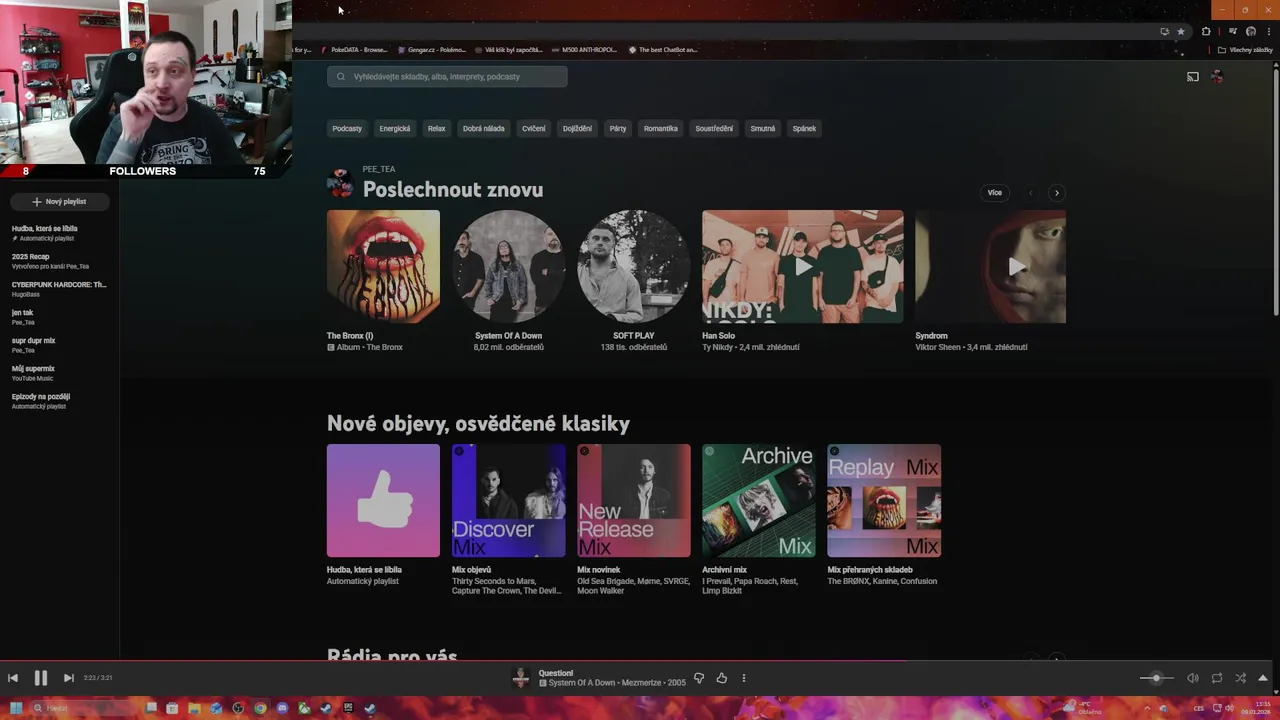Adjust the volume slider in the player bar
This screenshot has width=1280, height=720.
tap(1157, 678)
